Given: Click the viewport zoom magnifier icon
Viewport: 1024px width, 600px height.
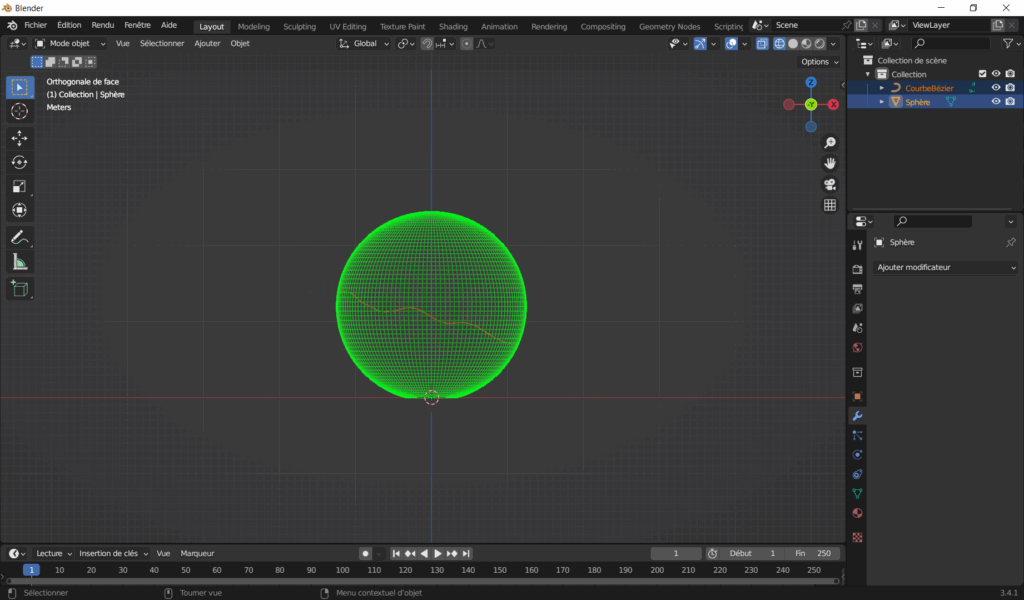Looking at the screenshot, I should [x=830, y=142].
